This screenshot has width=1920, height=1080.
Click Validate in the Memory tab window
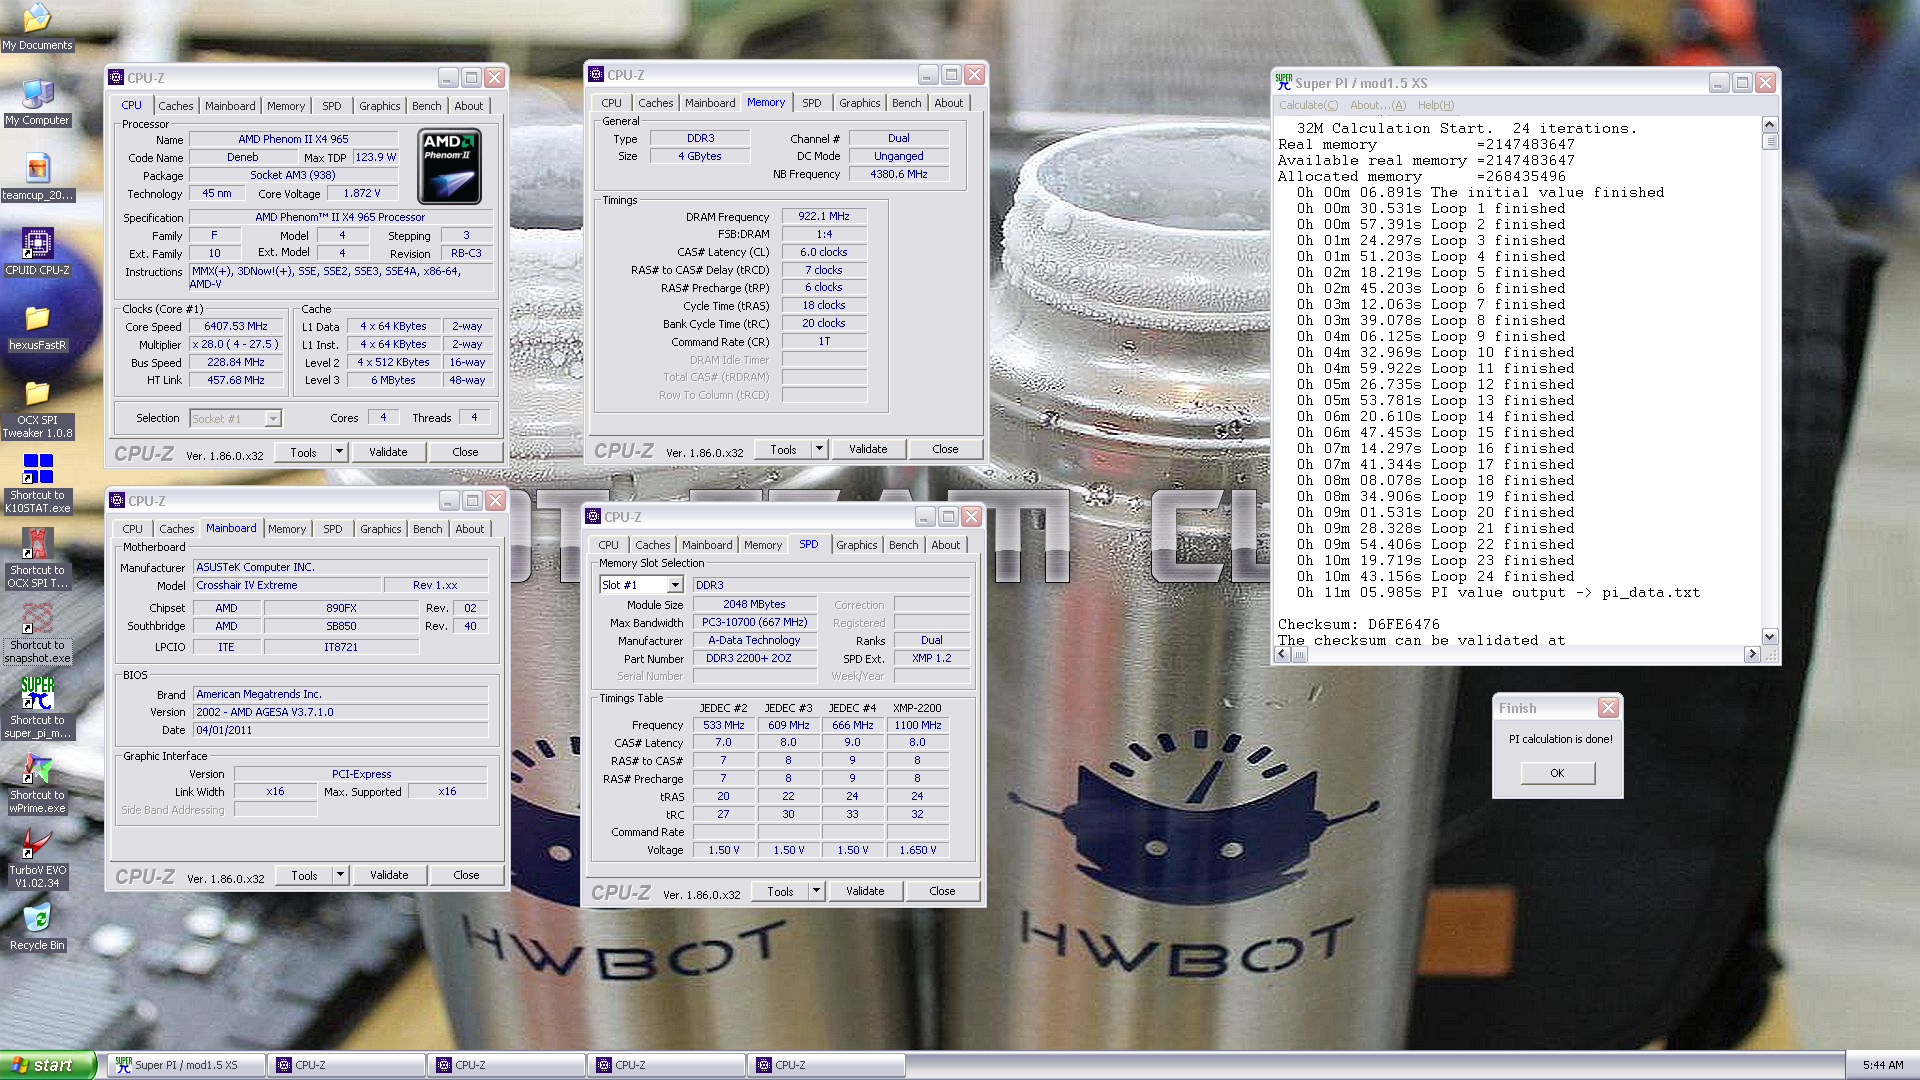point(868,449)
